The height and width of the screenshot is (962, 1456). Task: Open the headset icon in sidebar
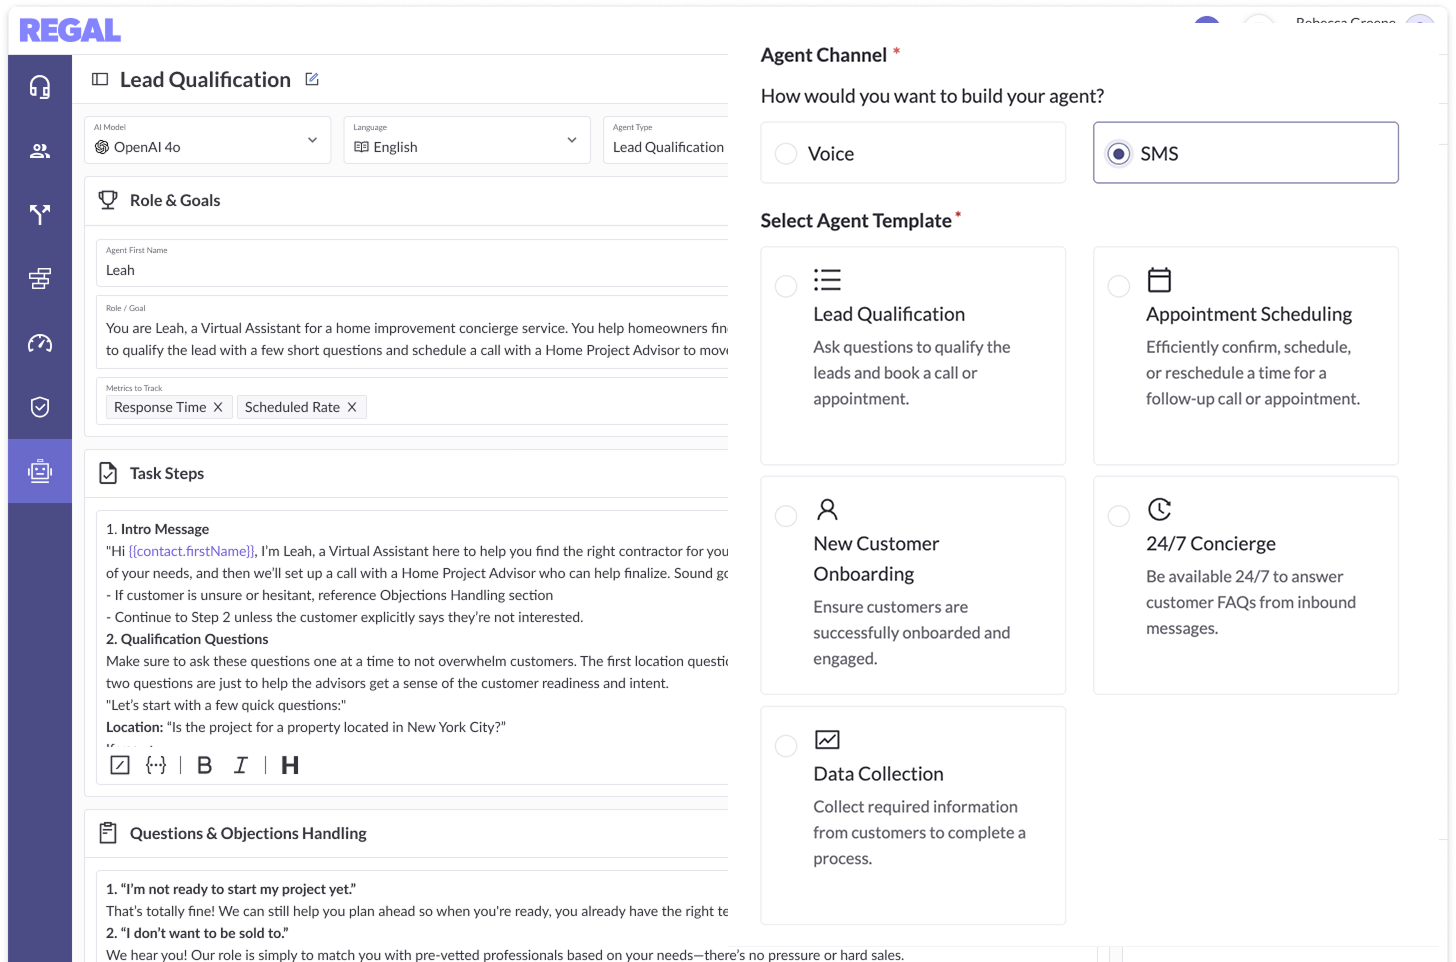(x=40, y=87)
